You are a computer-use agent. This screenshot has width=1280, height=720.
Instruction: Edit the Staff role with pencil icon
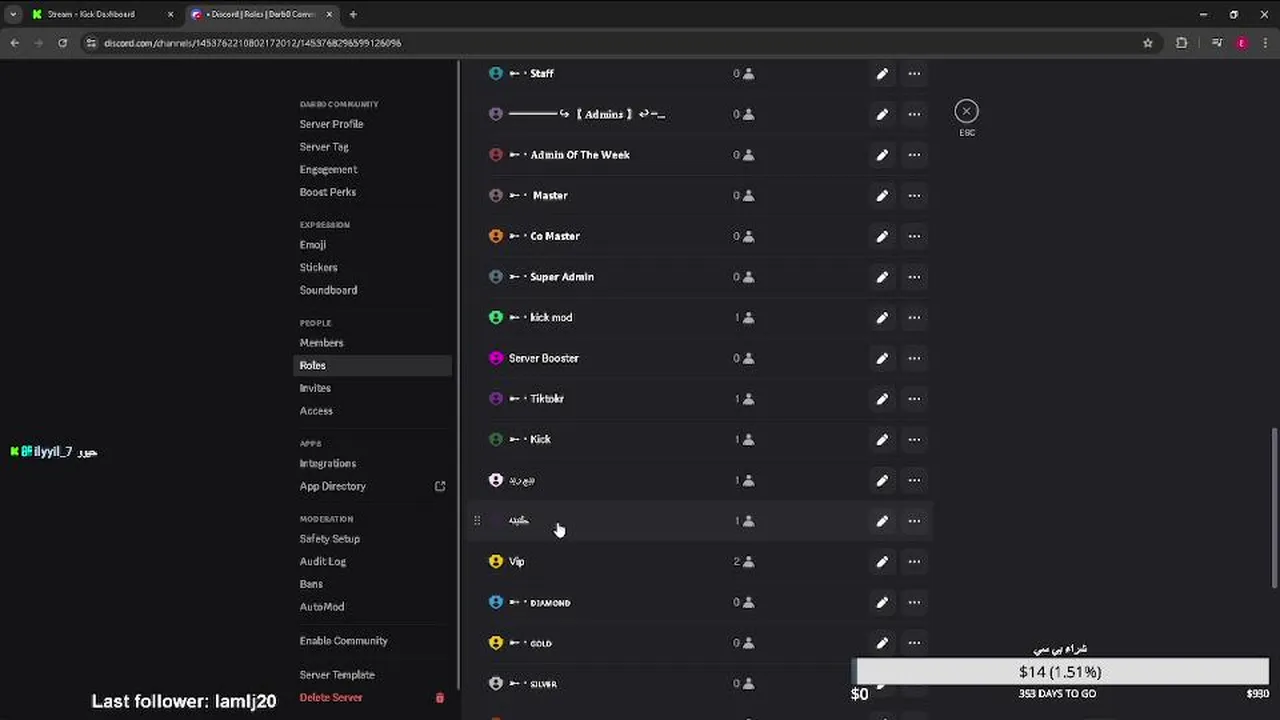882,74
